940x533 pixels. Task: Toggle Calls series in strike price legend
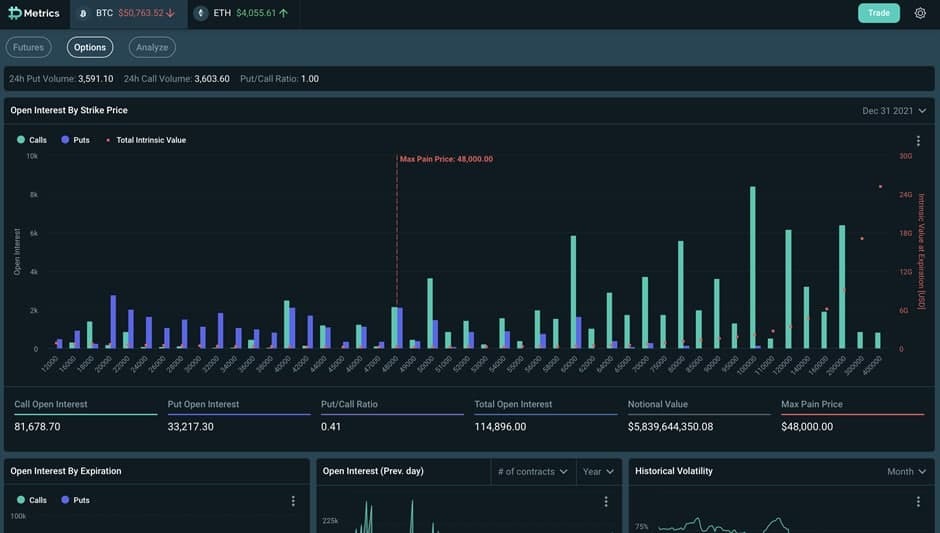[x=32, y=140]
